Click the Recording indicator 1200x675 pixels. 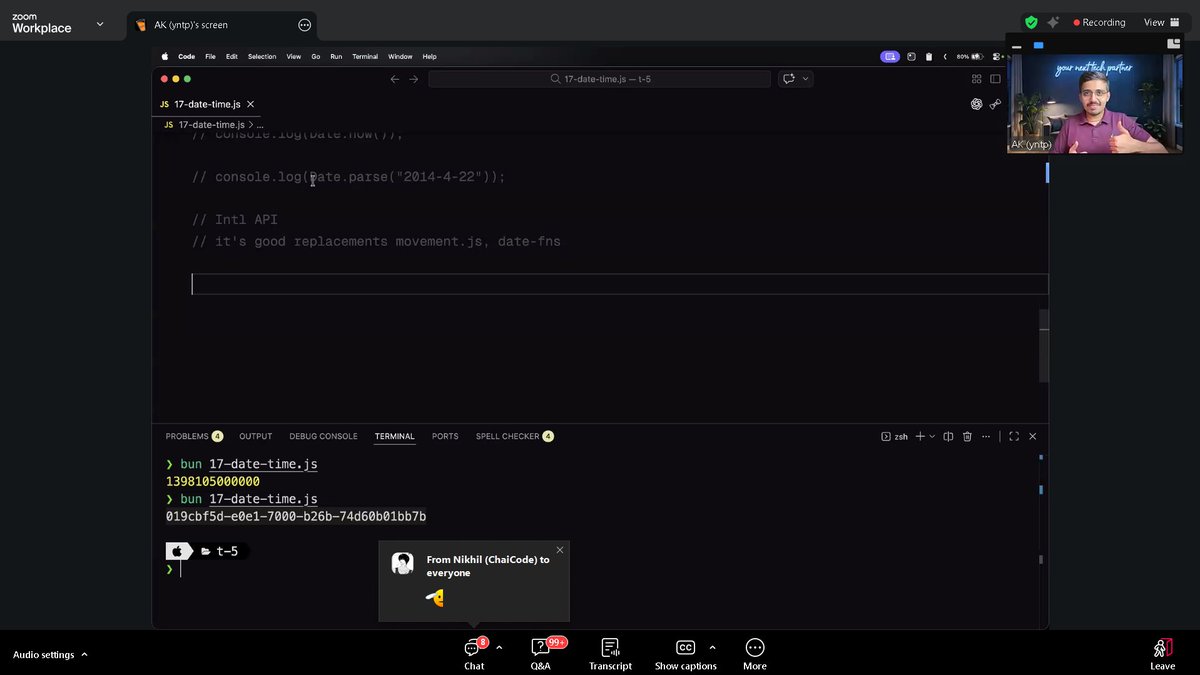pyautogui.click(x=1099, y=22)
